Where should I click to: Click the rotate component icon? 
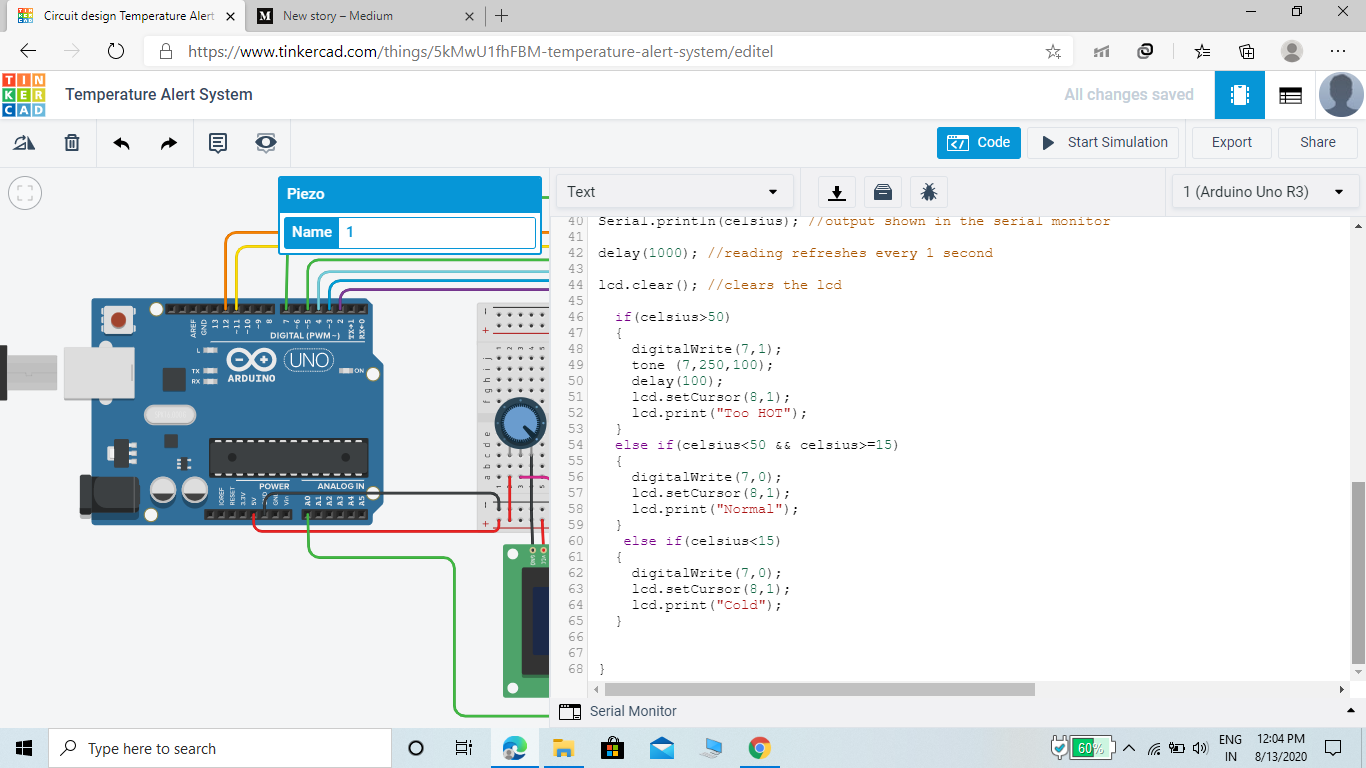[x=24, y=143]
